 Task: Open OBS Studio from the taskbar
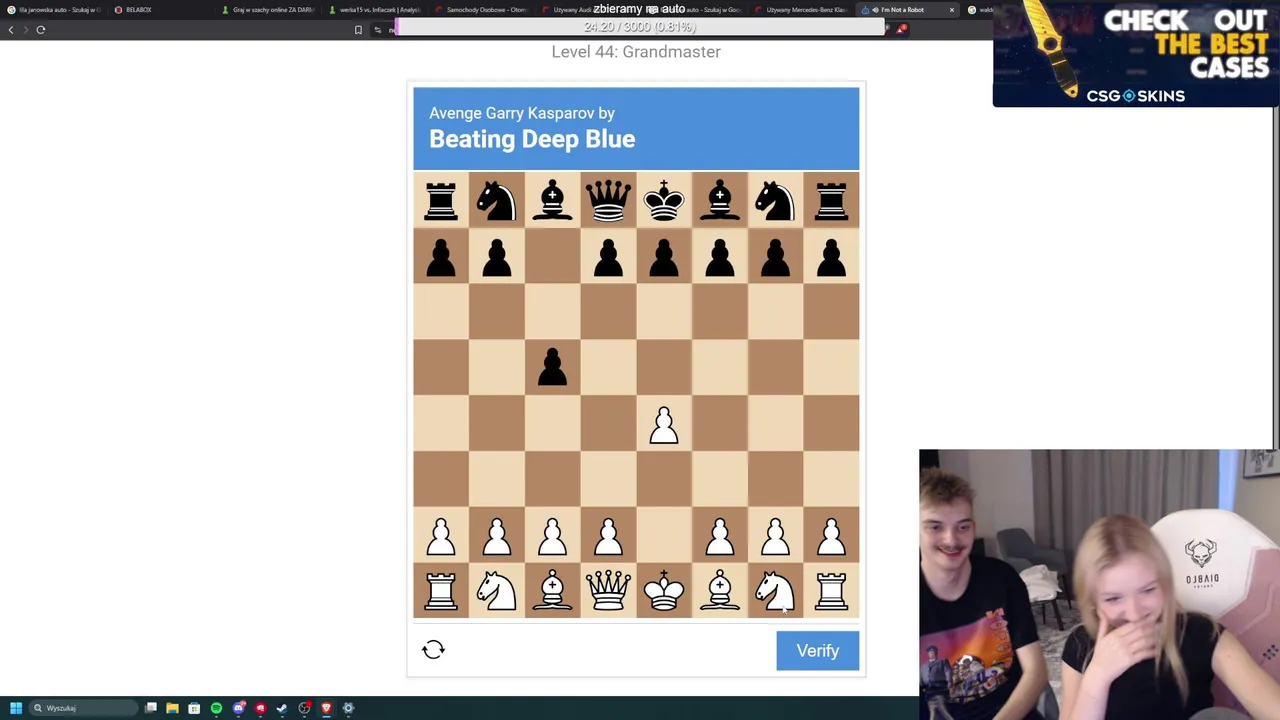(x=304, y=708)
